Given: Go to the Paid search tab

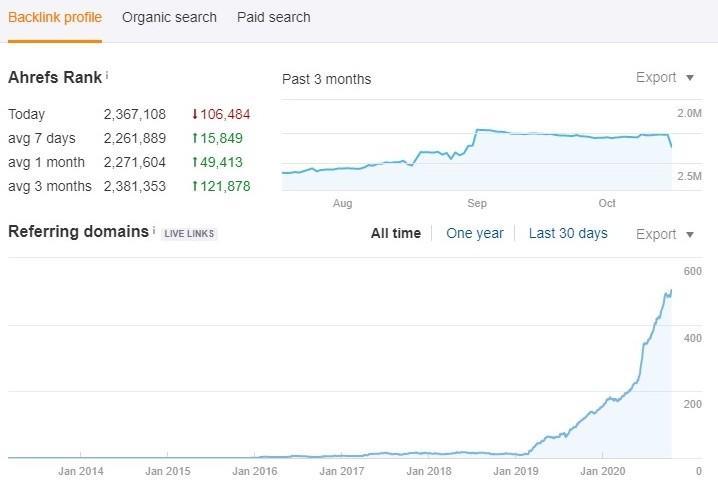Looking at the screenshot, I should 273,17.
